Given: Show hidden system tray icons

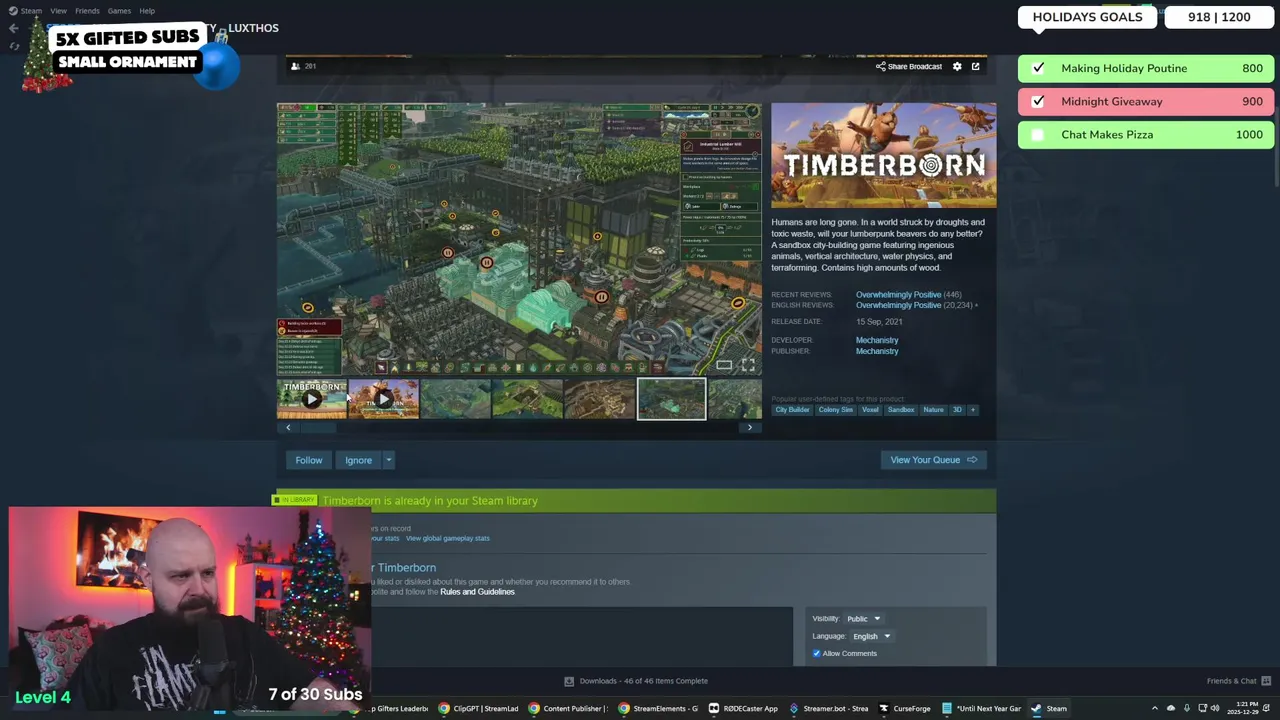Looking at the screenshot, I should pyautogui.click(x=1154, y=708).
